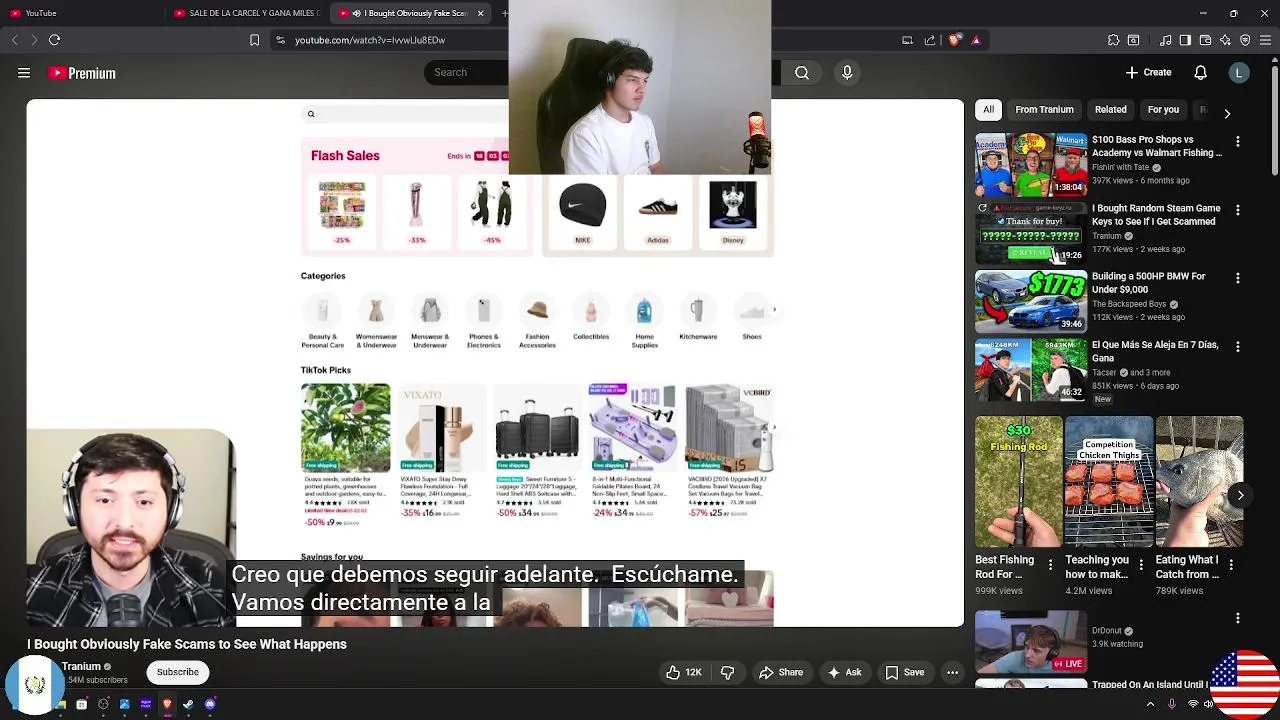Reload the page in browser toolbar
The width and height of the screenshot is (1280, 720).
pos(55,40)
